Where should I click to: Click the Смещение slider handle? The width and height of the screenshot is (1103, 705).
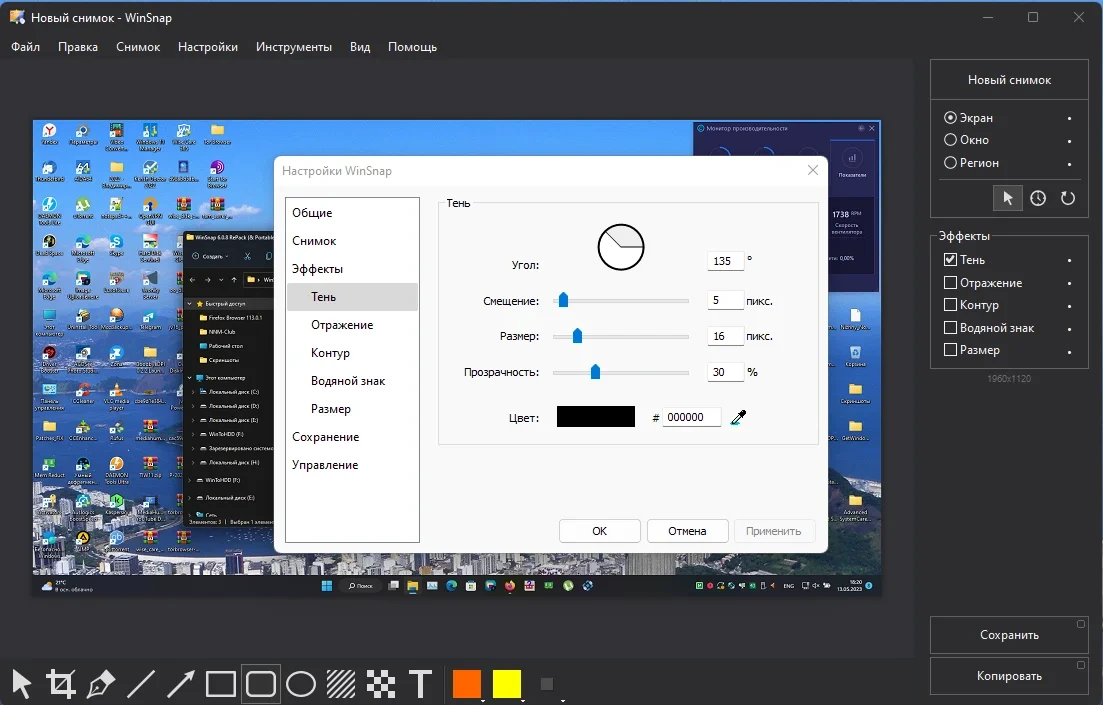[x=563, y=300]
